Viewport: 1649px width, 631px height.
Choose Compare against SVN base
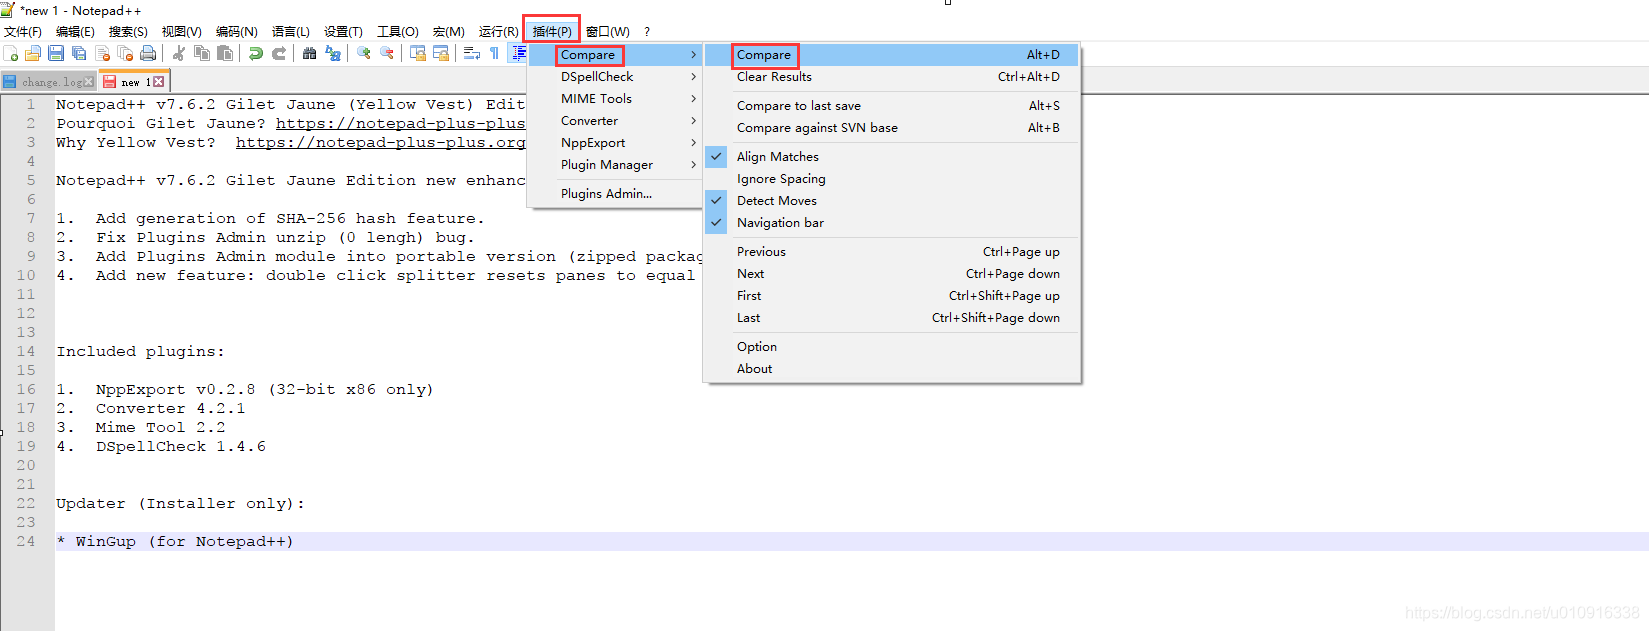pos(891,128)
